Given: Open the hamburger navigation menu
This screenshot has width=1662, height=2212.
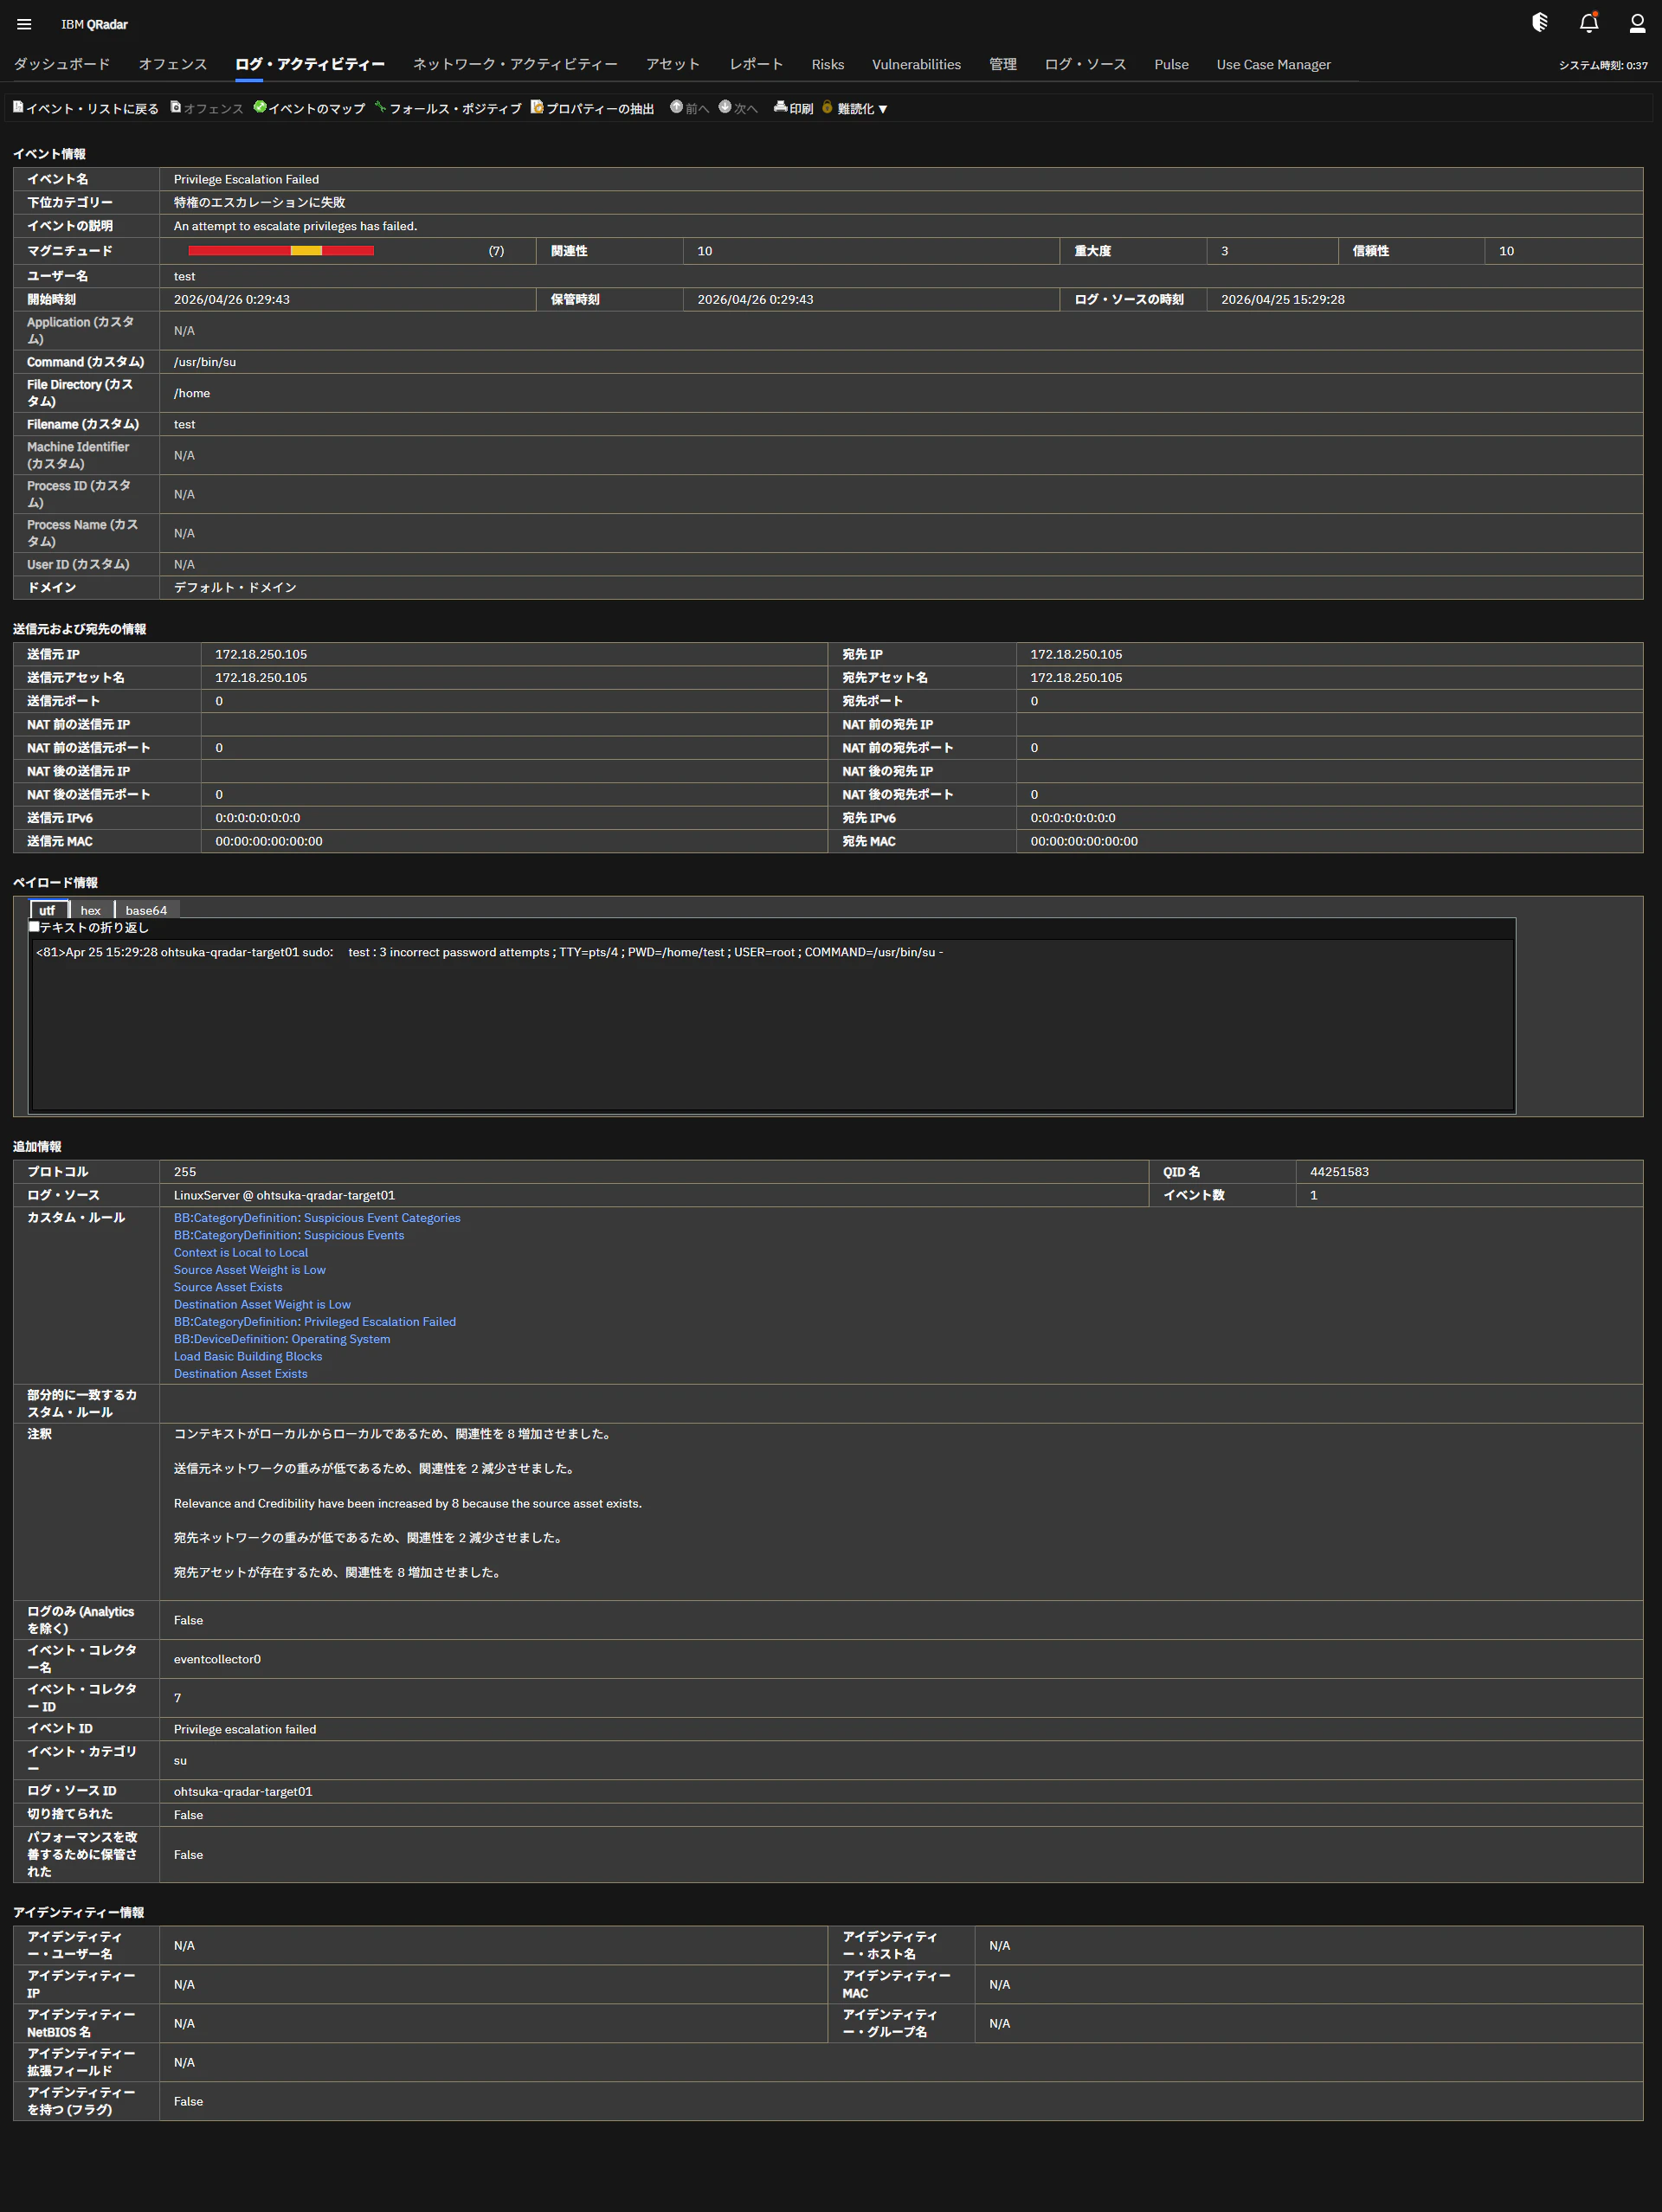Looking at the screenshot, I should coord(23,23).
